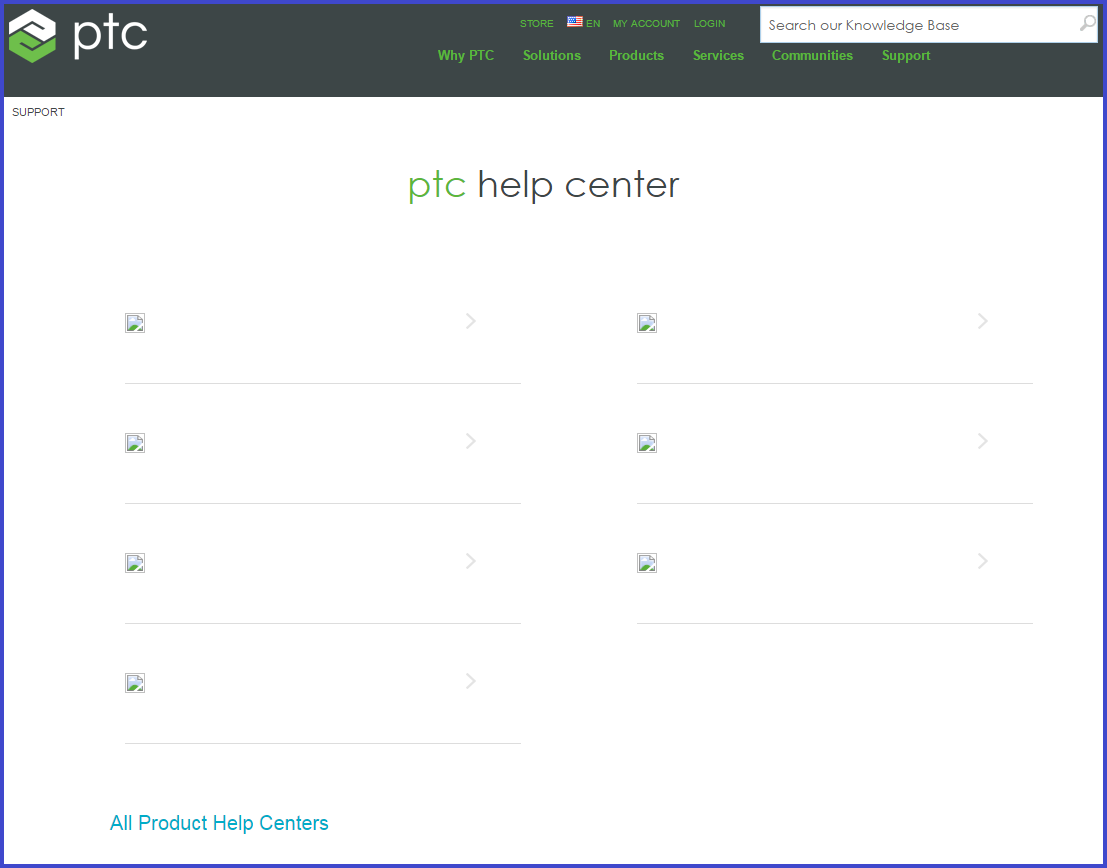Viewport: 1107px width, 868px height.
Task: Click the chevron in the second left card
Action: (x=471, y=441)
